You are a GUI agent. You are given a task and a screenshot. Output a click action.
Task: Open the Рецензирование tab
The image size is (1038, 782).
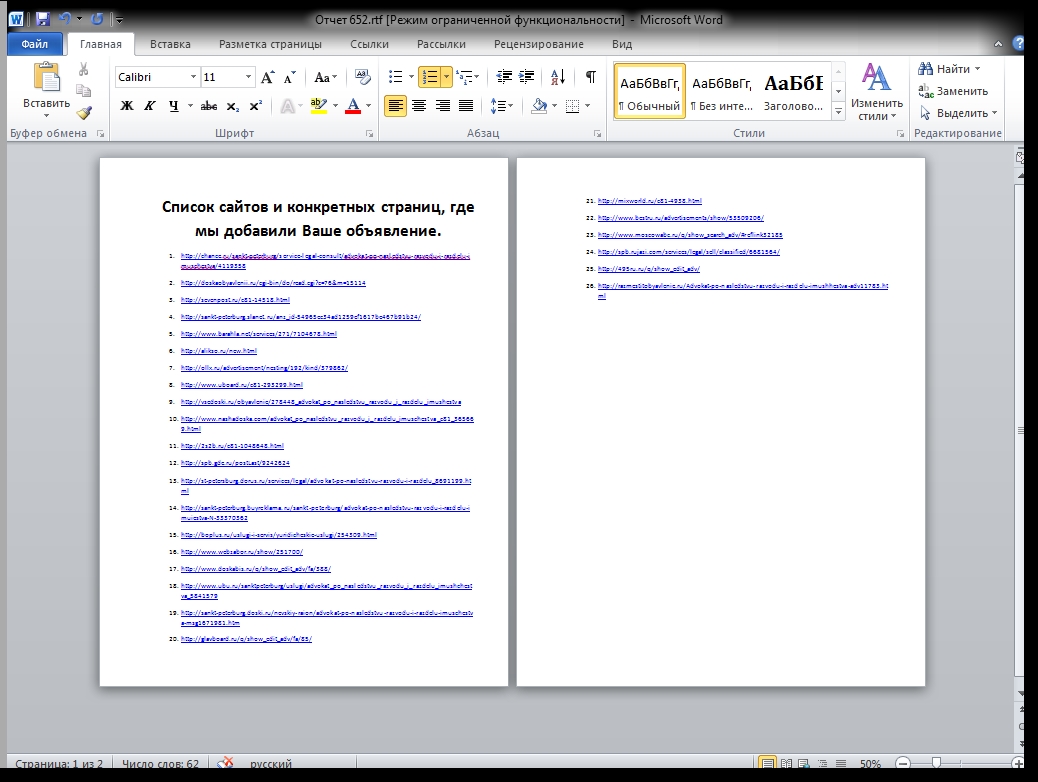tap(539, 44)
